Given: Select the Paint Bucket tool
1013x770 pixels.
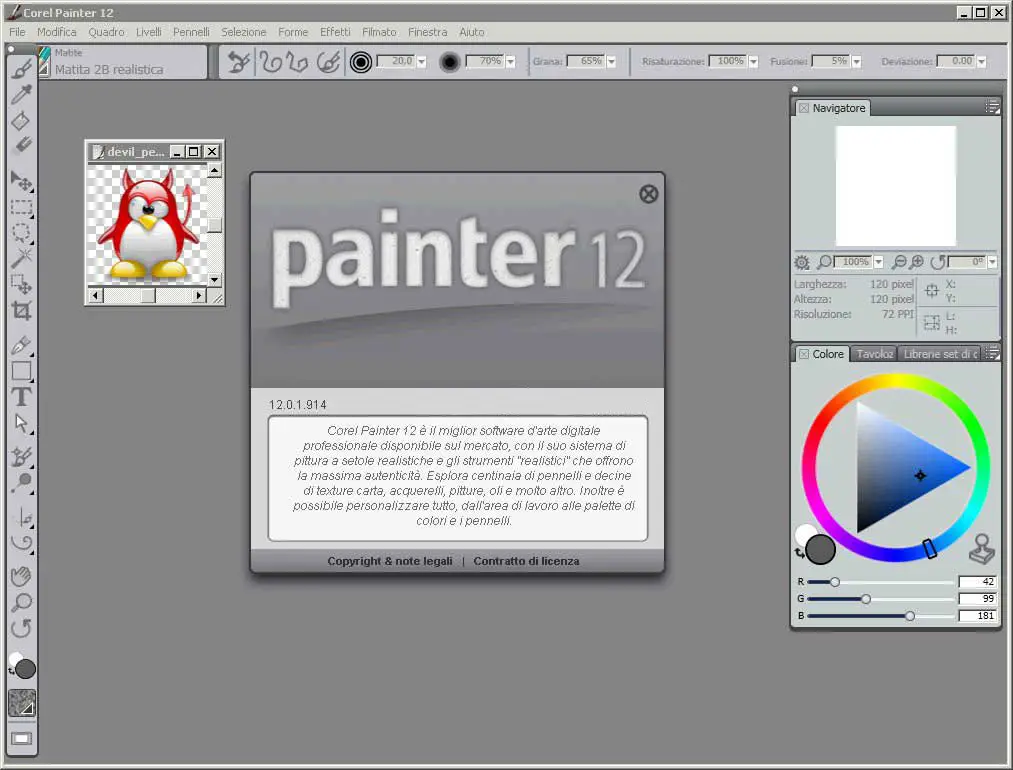Looking at the screenshot, I should pyautogui.click(x=21, y=120).
